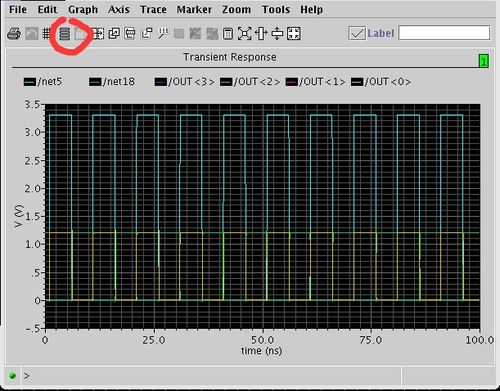This screenshot has height=391, width=500.
Task: Open the Graph menu
Action: click(83, 10)
